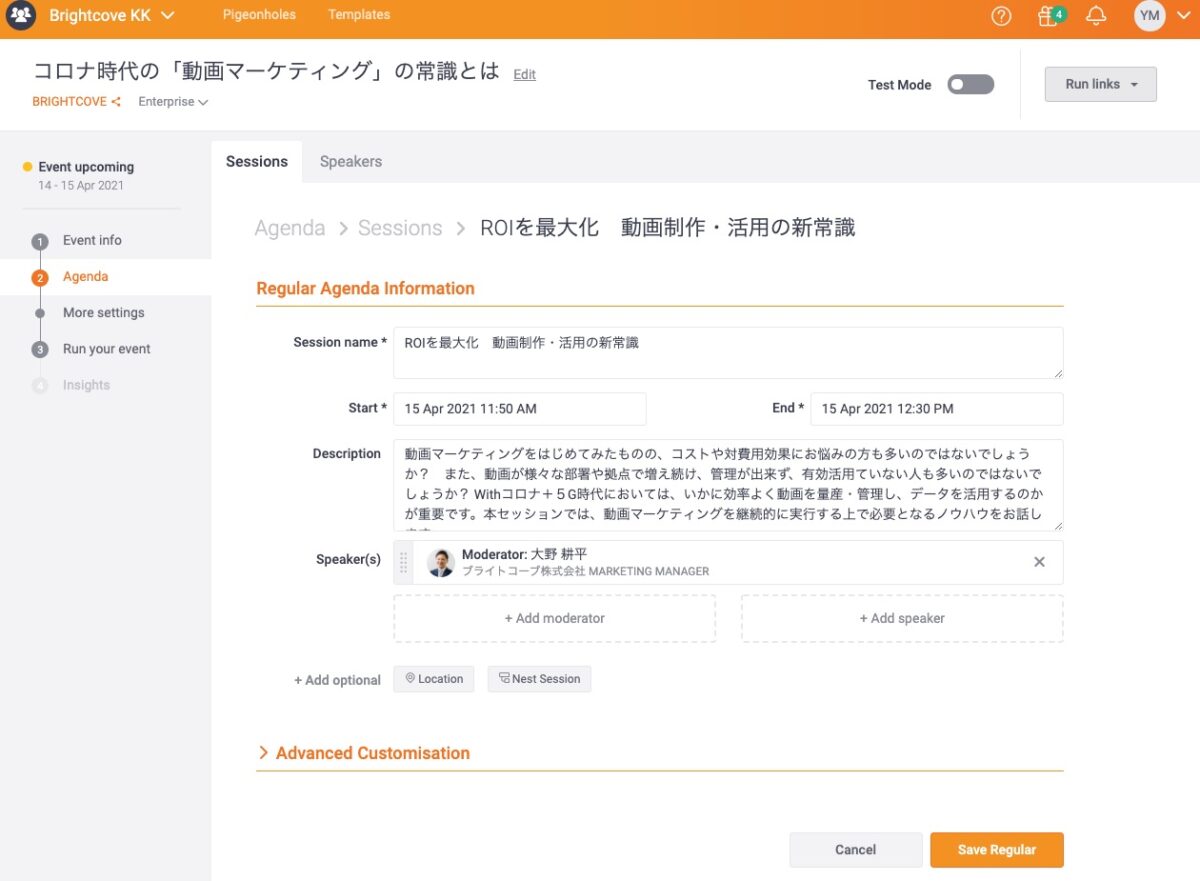
Task: Click the Save Regular button
Action: tap(996, 850)
